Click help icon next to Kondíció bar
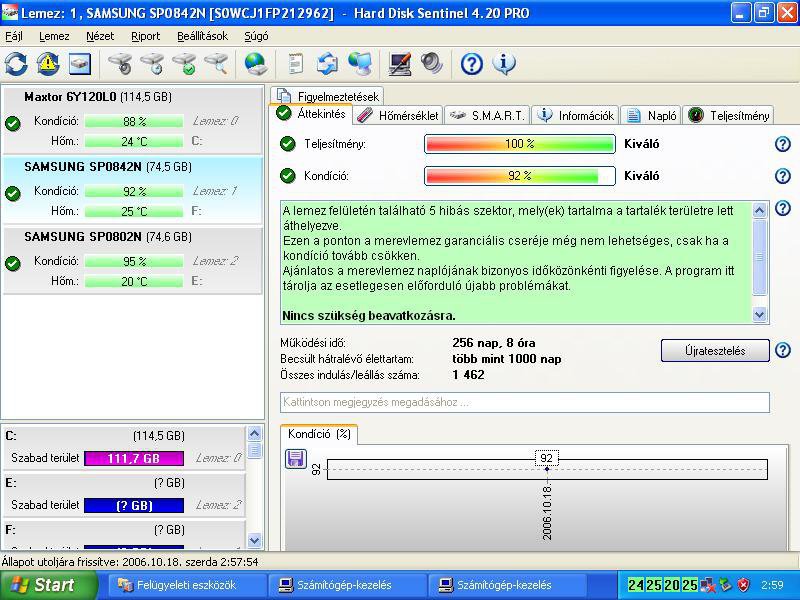The width and height of the screenshot is (800, 600). tap(783, 176)
